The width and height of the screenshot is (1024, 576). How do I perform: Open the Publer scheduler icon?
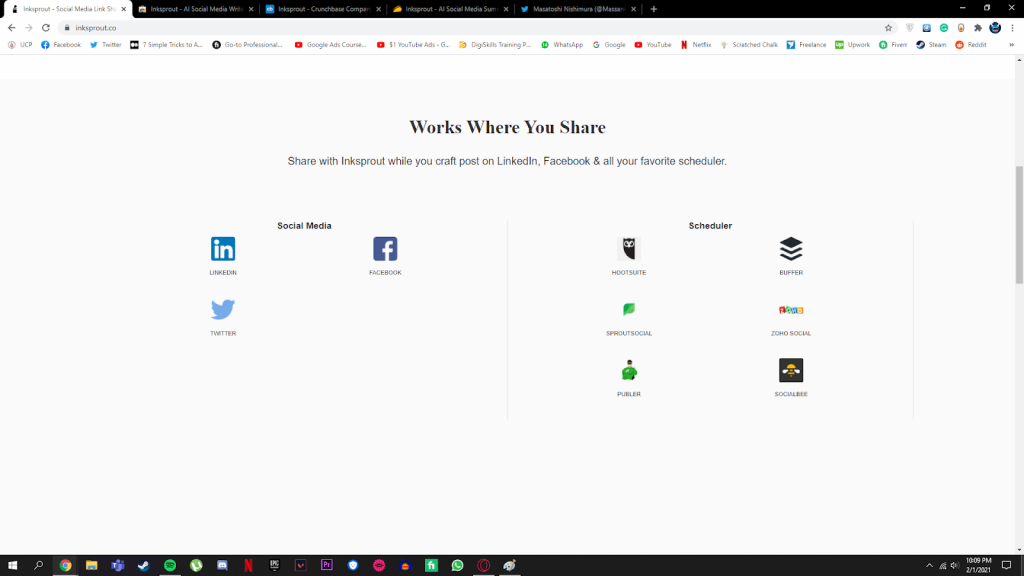[629, 370]
